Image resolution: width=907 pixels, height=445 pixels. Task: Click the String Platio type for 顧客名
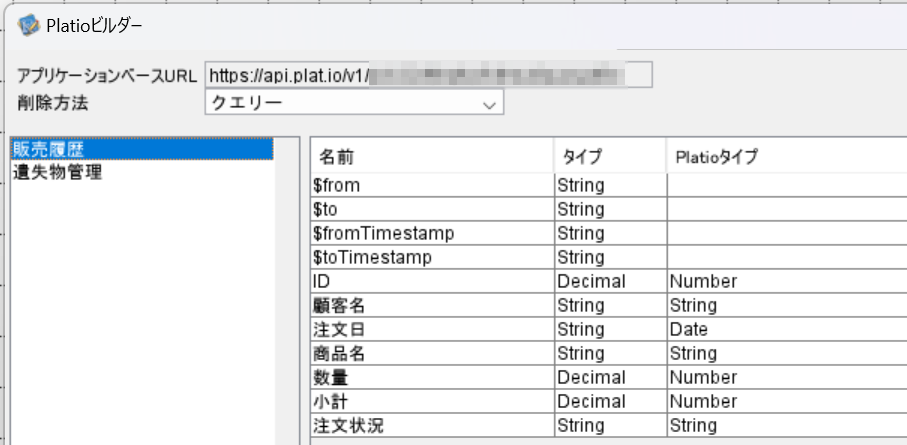pyautogui.click(x=787, y=306)
